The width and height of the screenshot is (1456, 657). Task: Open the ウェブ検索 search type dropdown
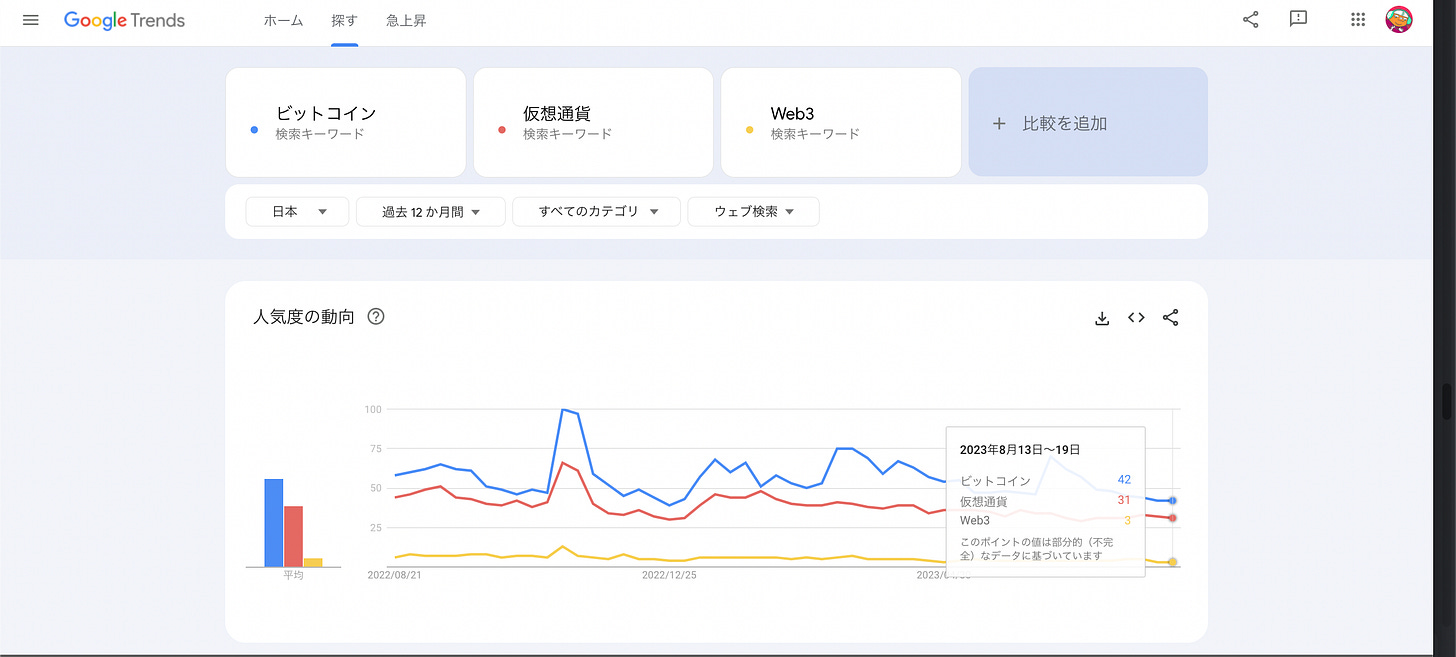753,212
